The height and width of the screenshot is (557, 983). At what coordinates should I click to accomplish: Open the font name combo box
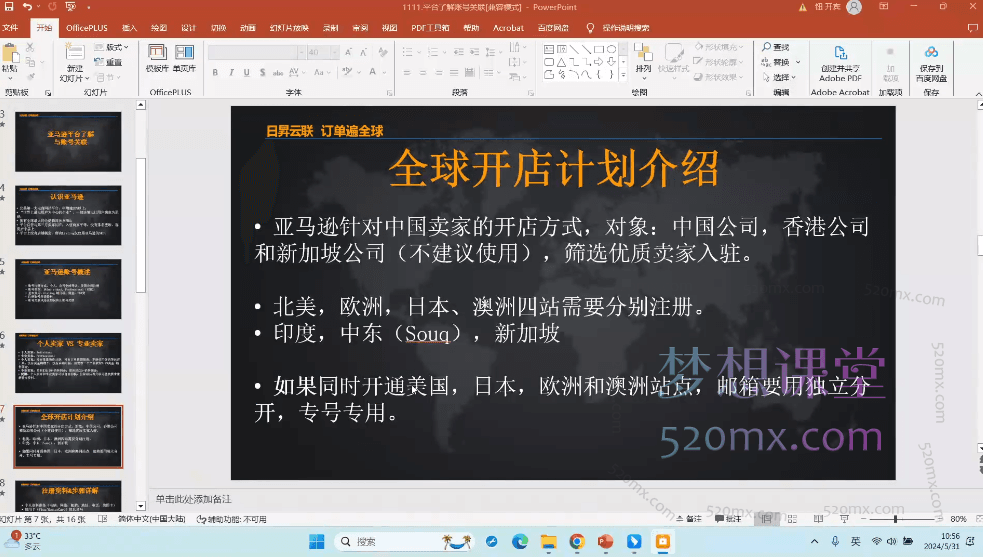pos(256,52)
